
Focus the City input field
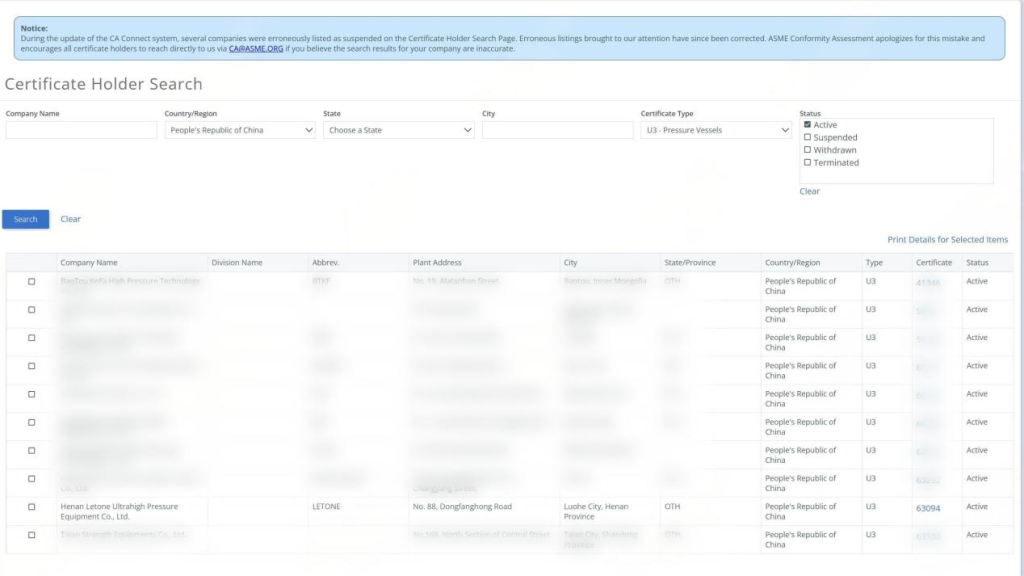pyautogui.click(x=557, y=130)
